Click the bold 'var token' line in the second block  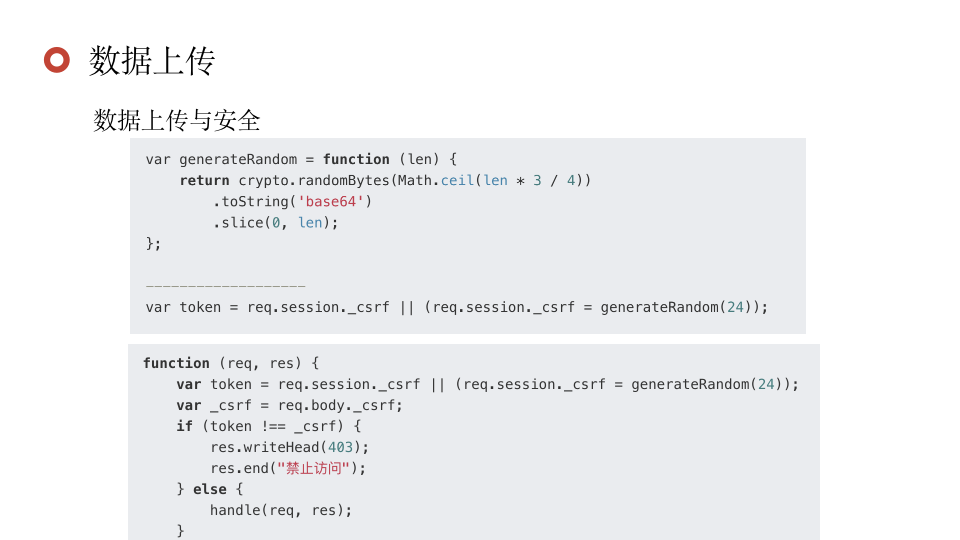coord(487,384)
